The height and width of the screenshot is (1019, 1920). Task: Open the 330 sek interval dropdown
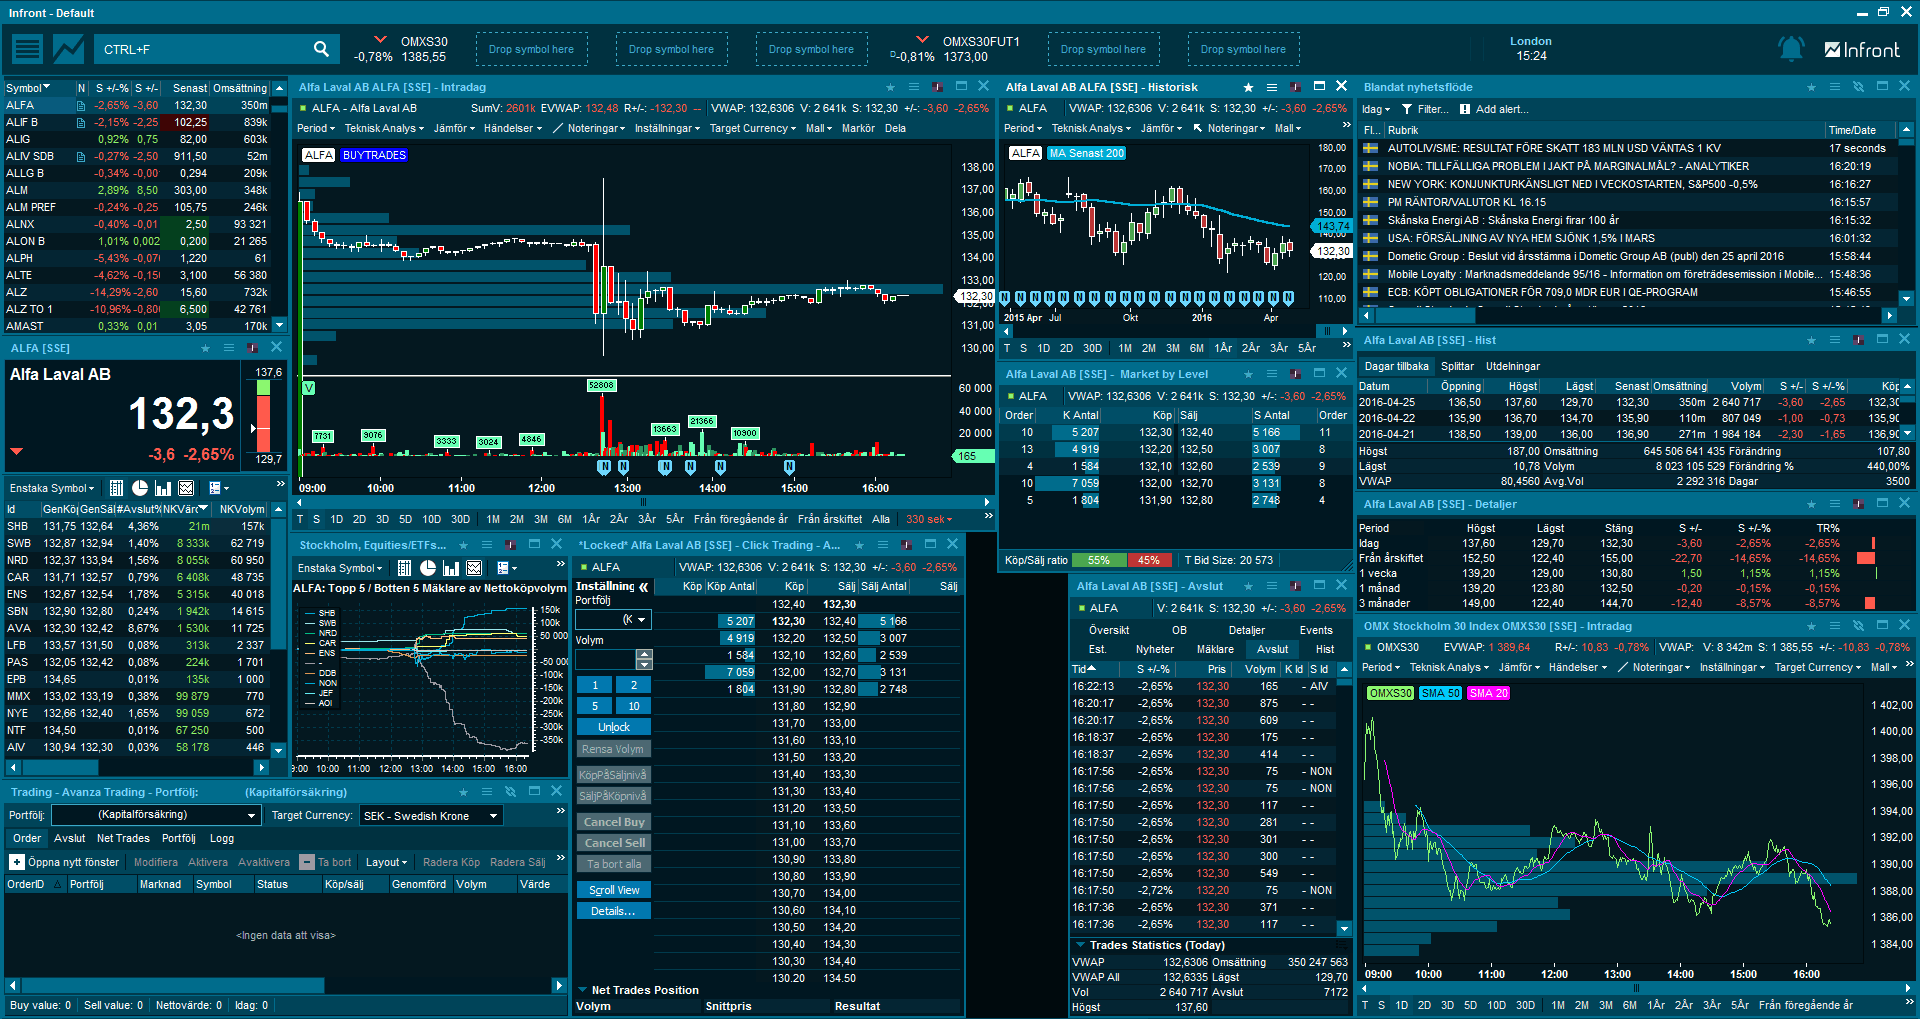click(929, 519)
